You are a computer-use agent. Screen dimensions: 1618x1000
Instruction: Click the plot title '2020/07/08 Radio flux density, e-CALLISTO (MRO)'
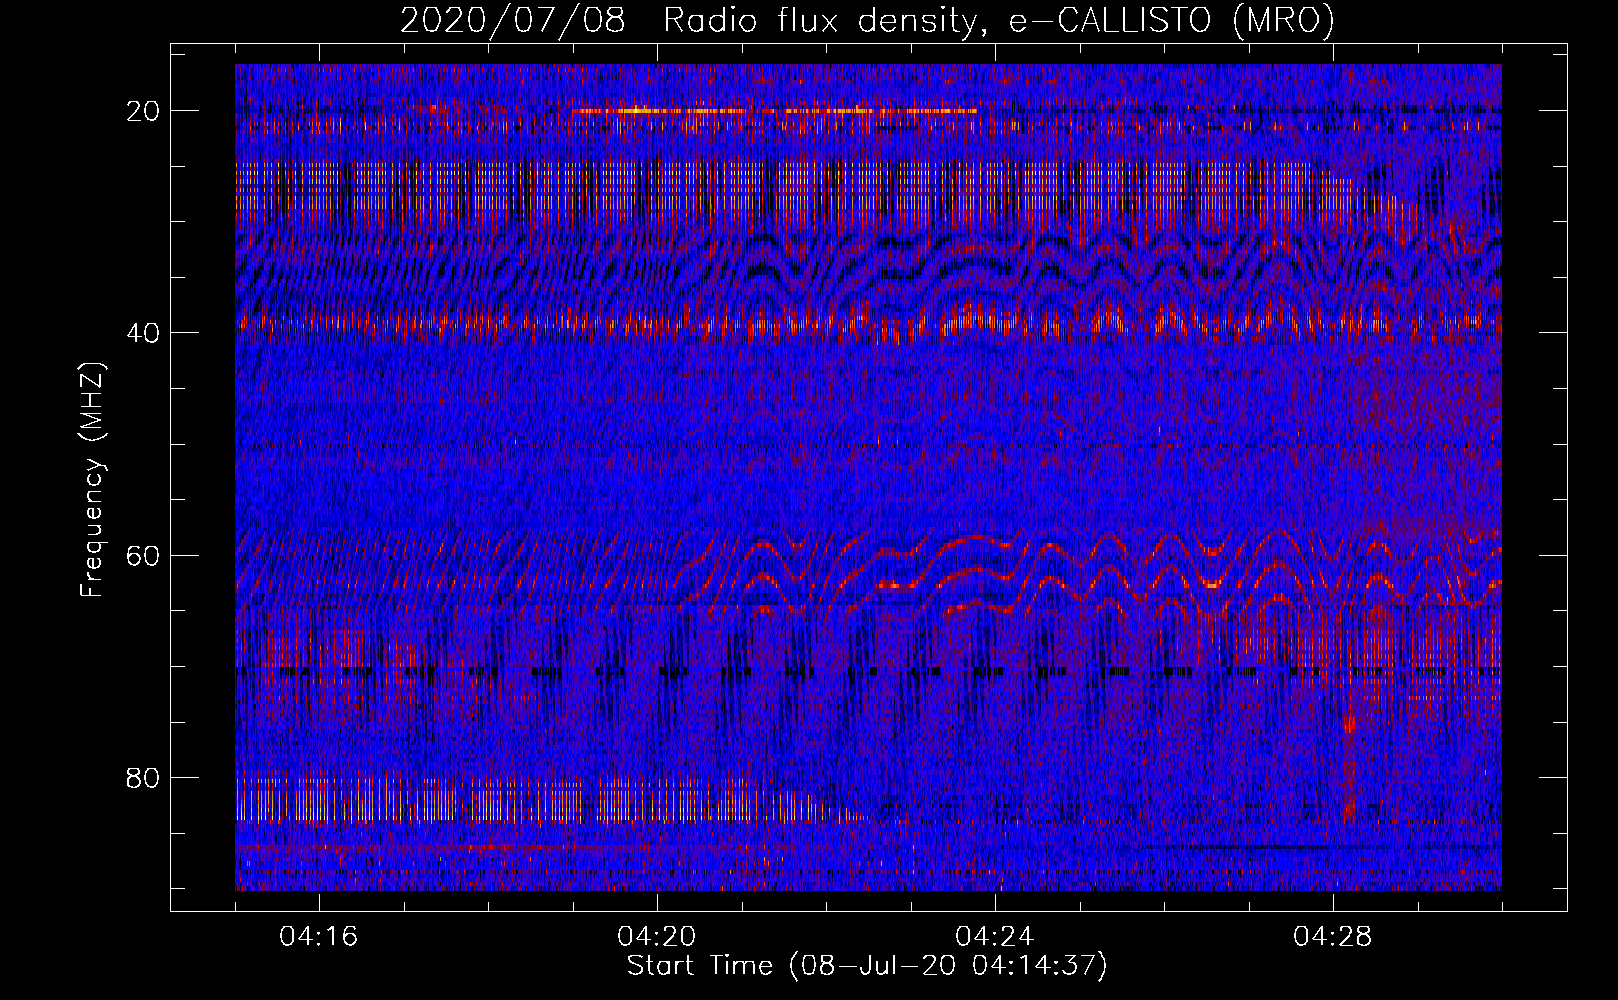pyautogui.click(x=867, y=20)
